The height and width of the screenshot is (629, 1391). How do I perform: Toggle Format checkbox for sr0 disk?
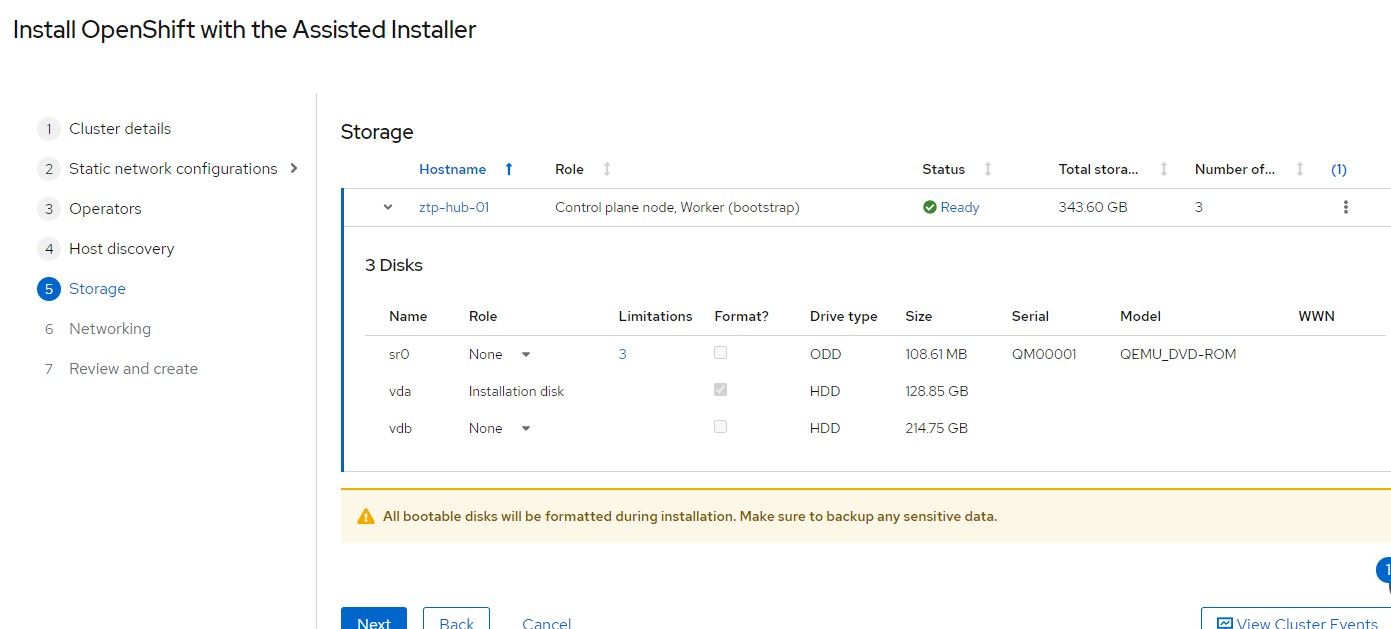coord(721,353)
